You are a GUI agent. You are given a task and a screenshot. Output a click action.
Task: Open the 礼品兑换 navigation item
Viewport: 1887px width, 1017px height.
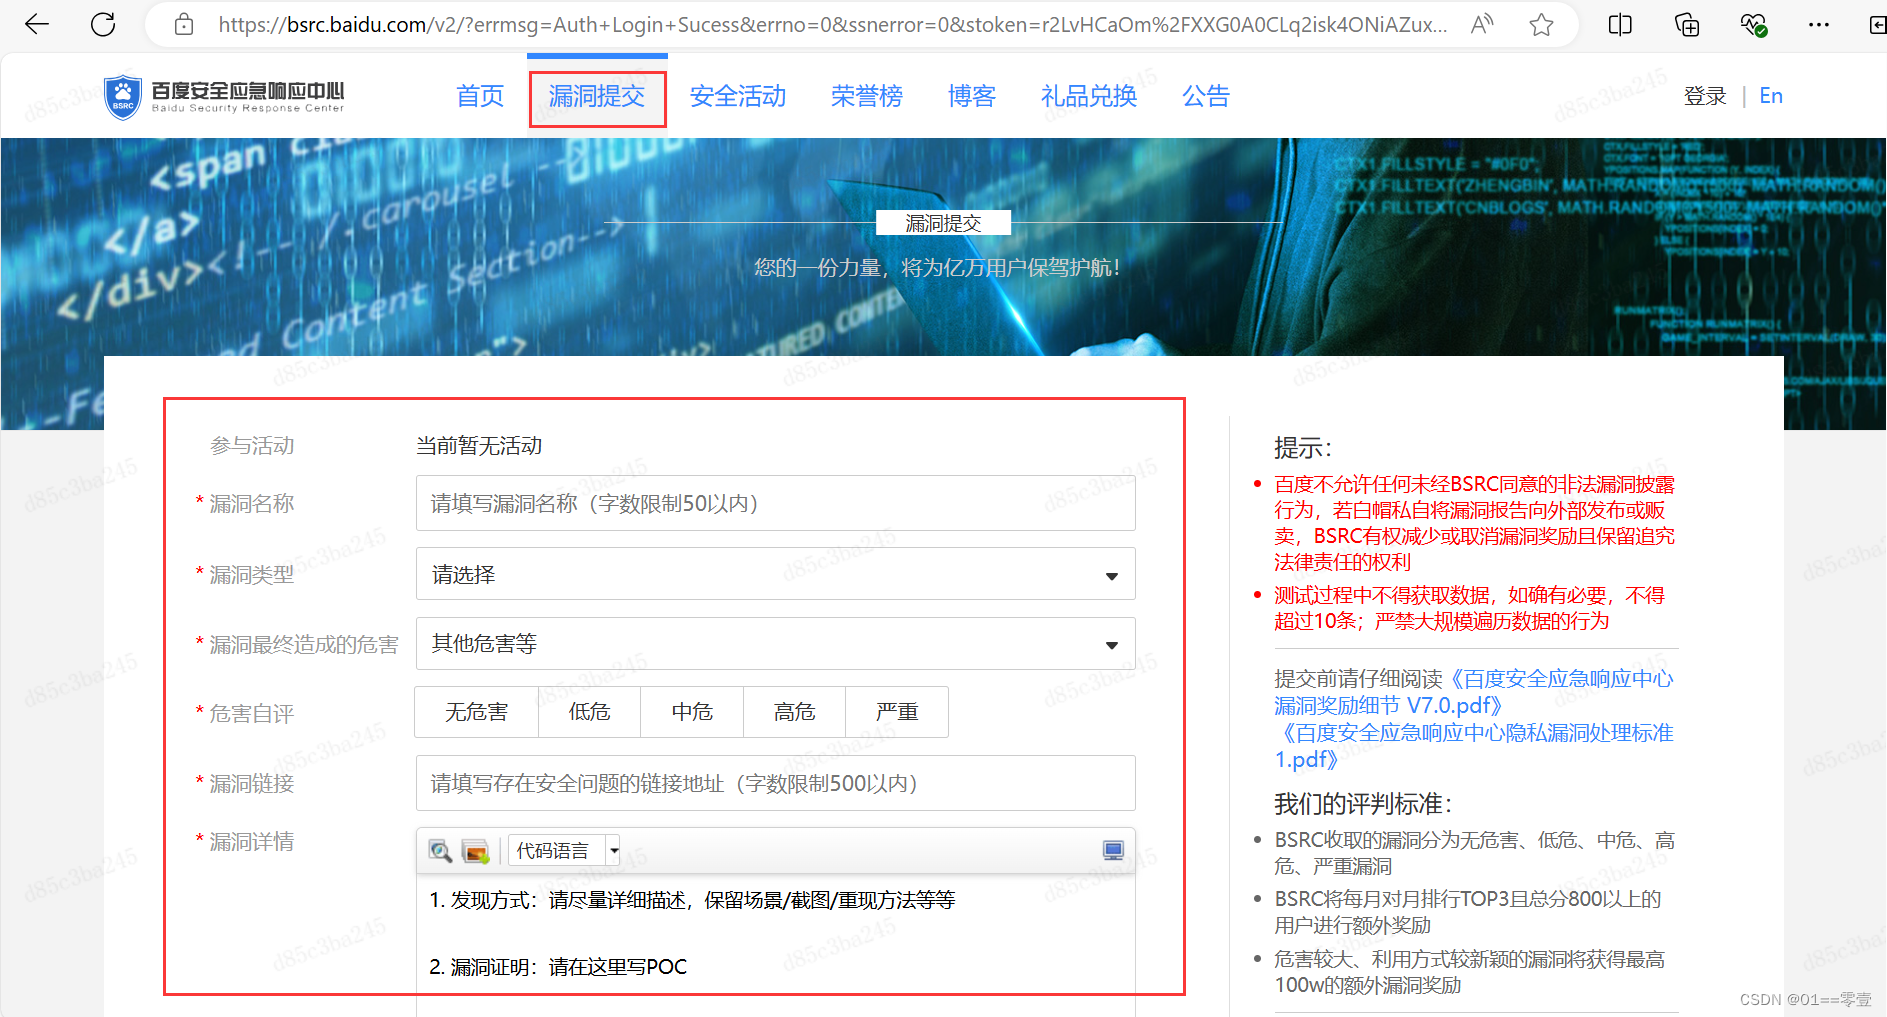click(1089, 96)
